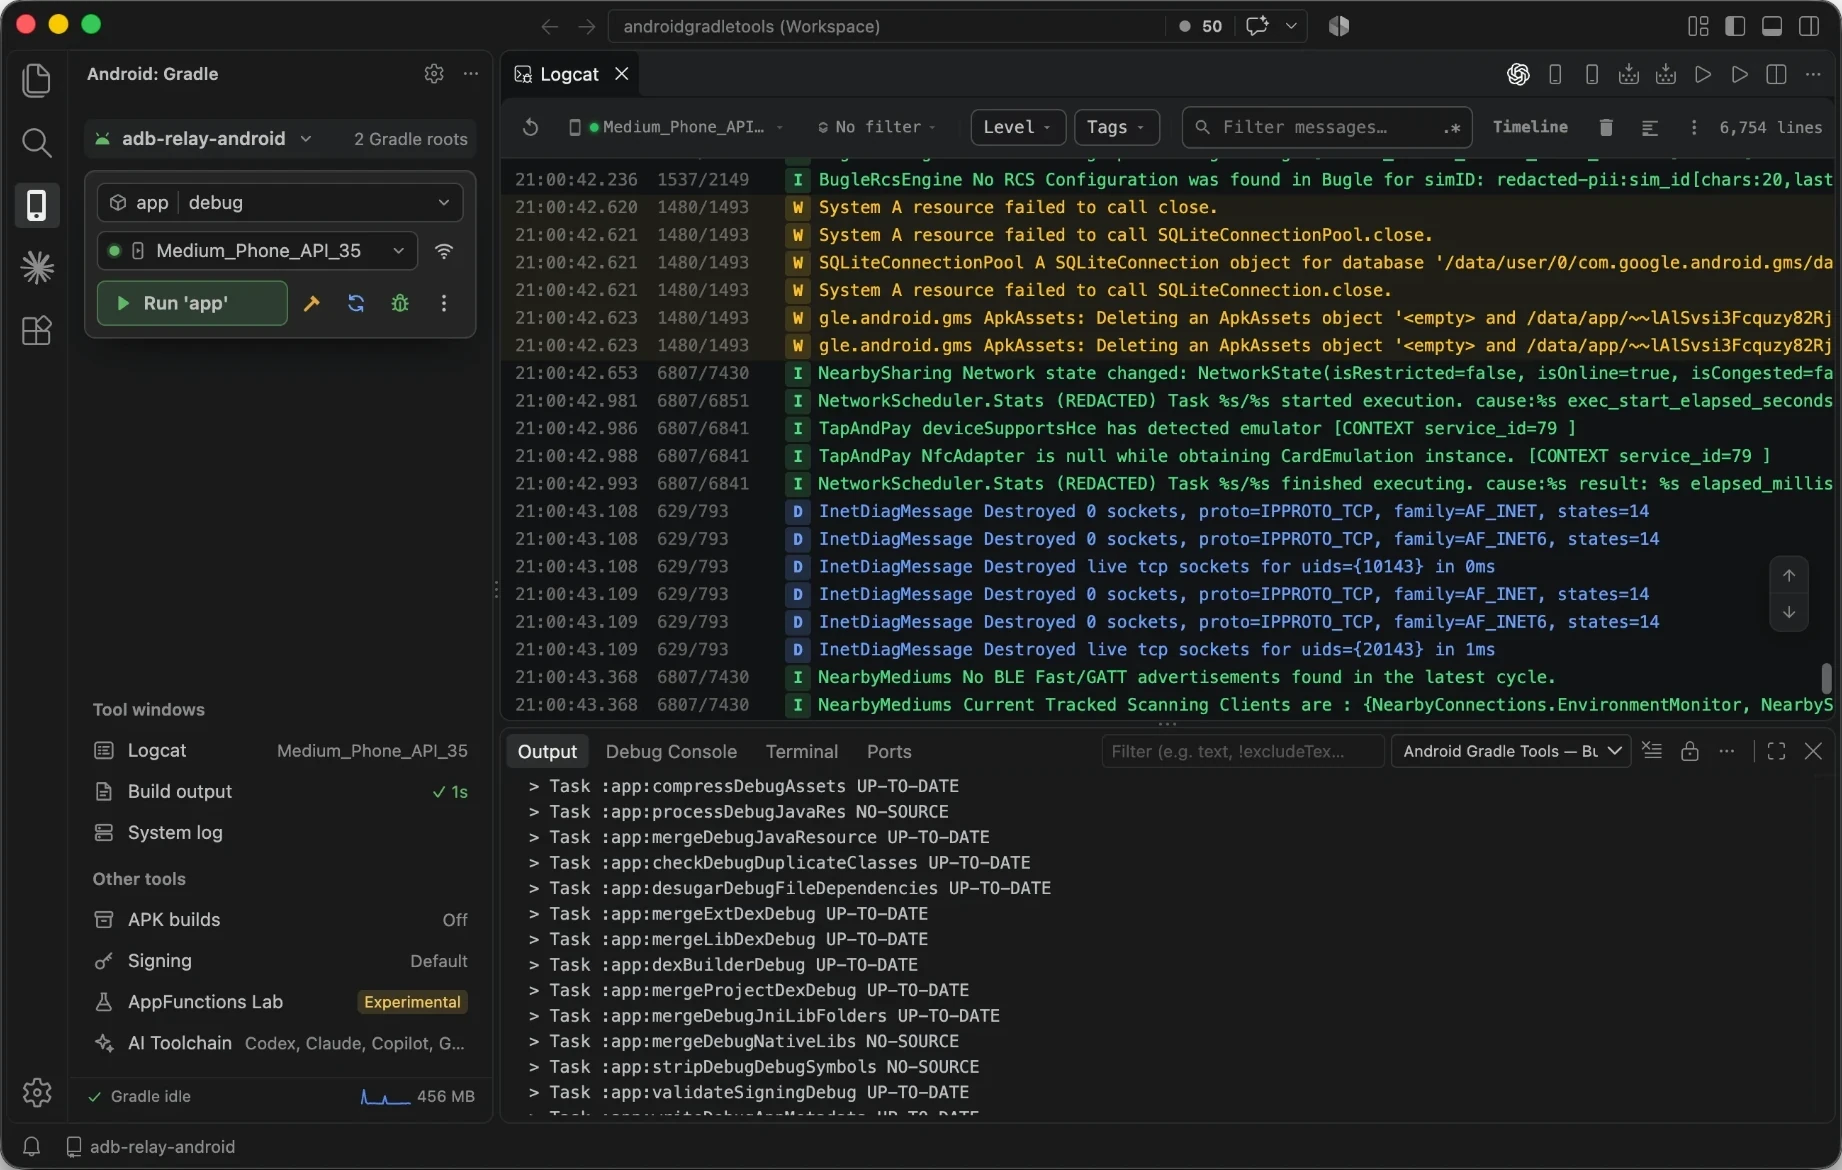Open the Android Gradle Tools output channel dropdown
The height and width of the screenshot is (1170, 1842).
coord(1511,751)
